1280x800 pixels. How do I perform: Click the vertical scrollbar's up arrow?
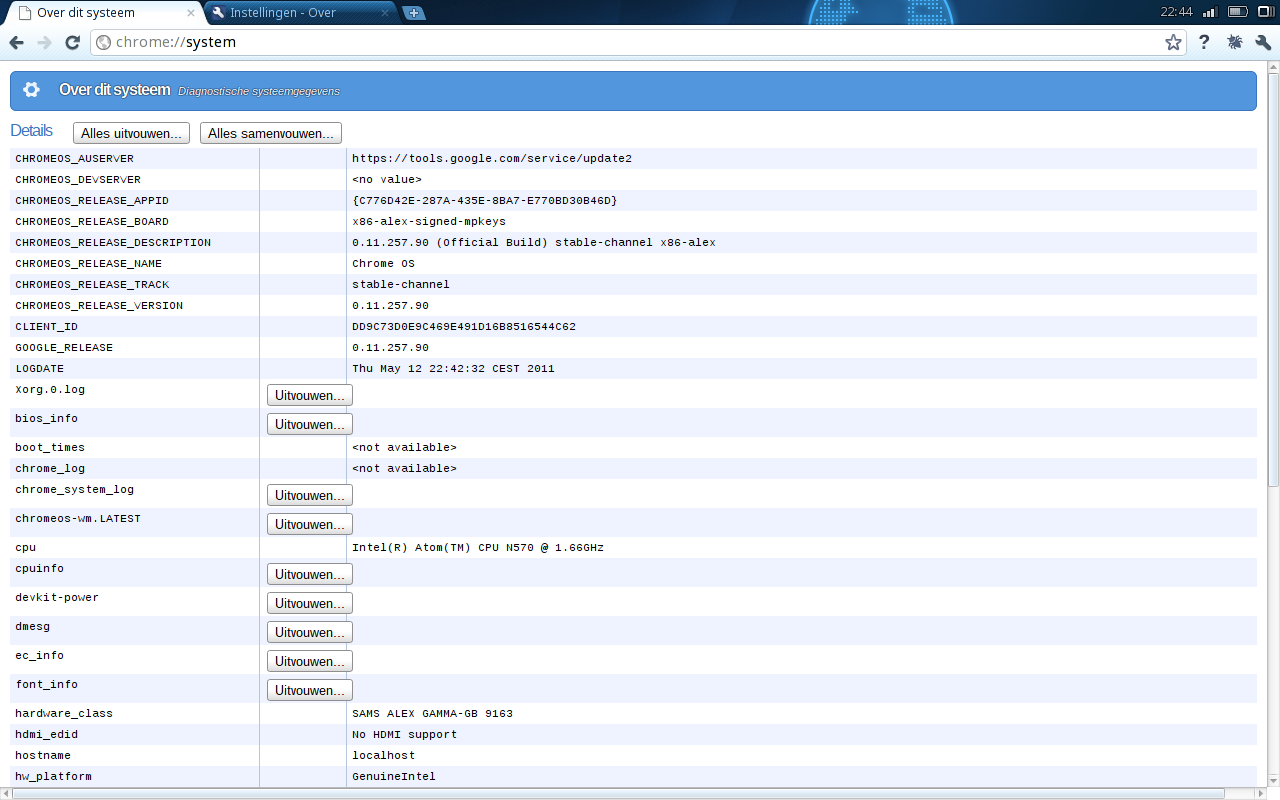1272,67
